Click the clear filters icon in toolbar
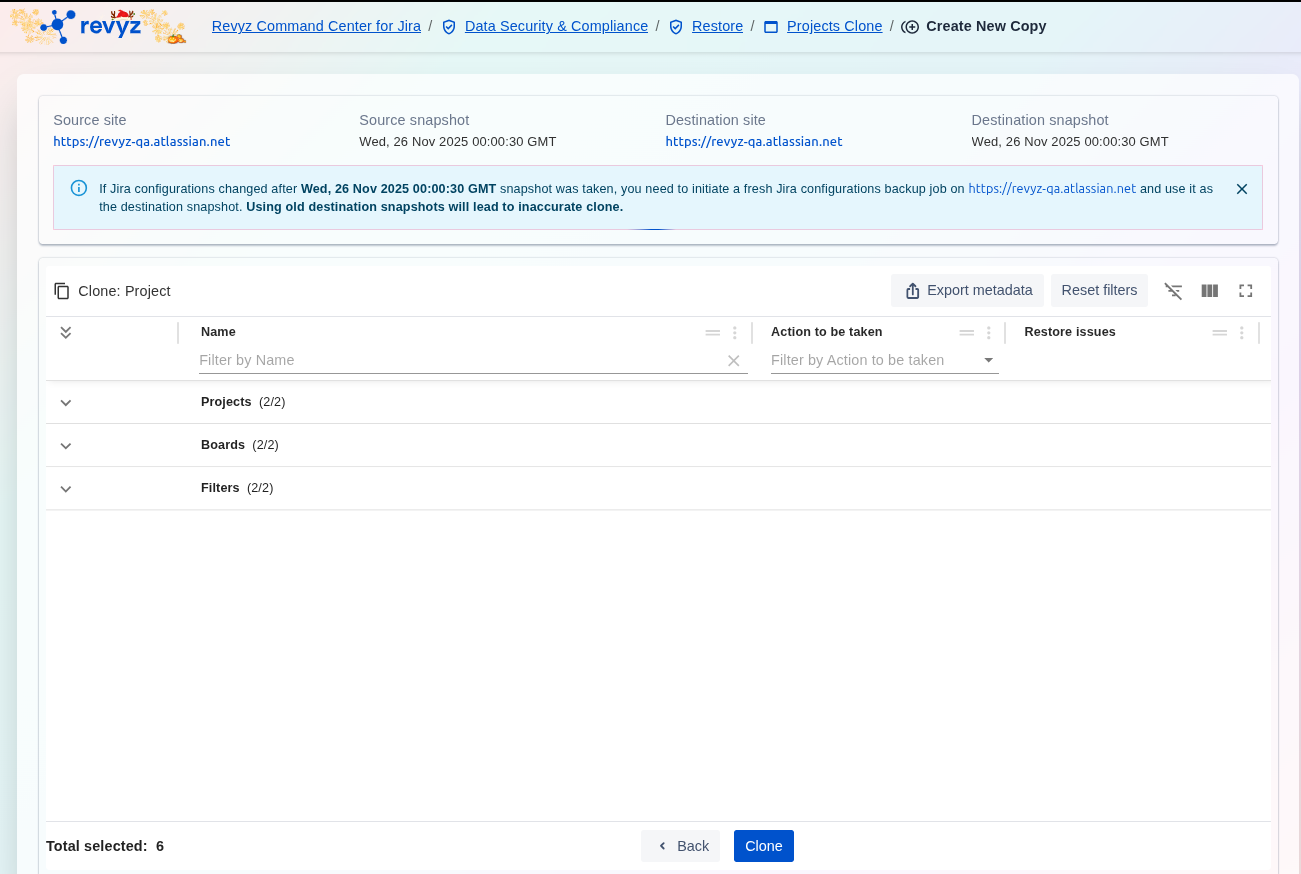 pos(1173,291)
